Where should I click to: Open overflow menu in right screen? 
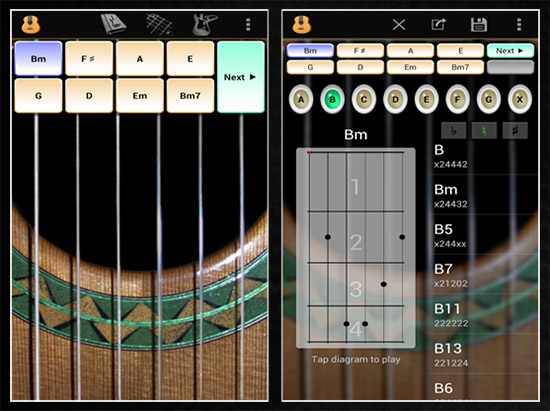pos(519,25)
